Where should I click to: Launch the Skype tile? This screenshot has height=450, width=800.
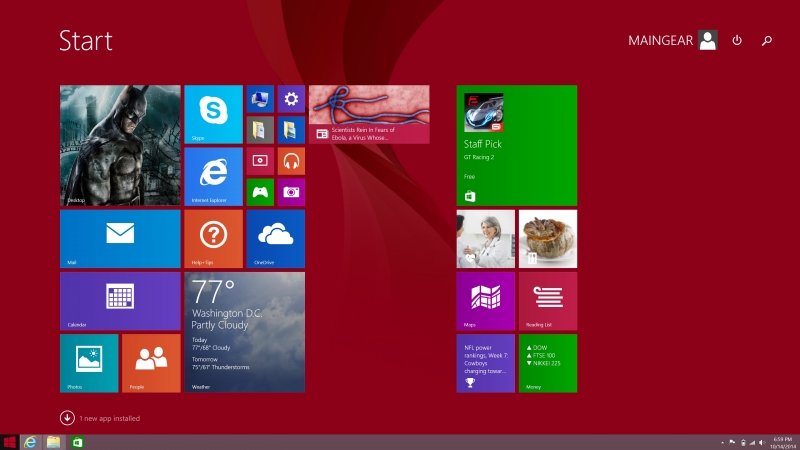[213, 114]
